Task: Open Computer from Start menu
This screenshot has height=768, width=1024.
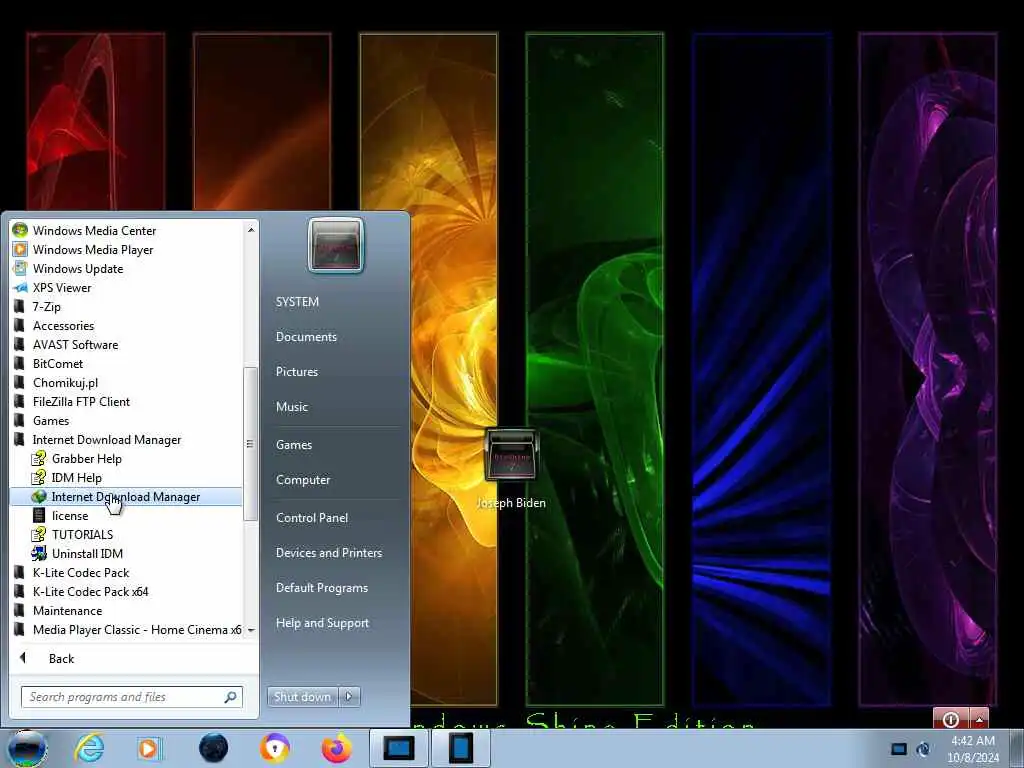Action: (303, 480)
